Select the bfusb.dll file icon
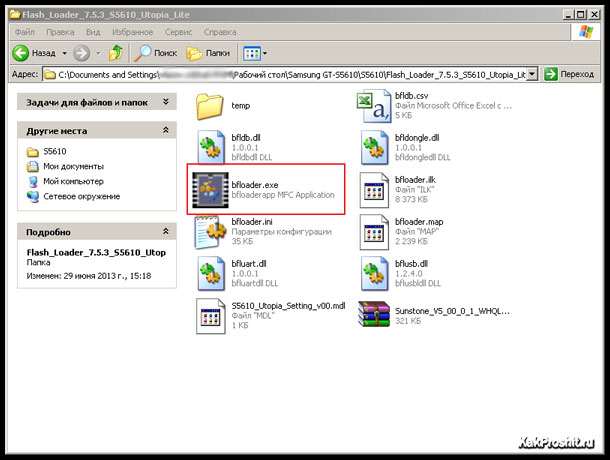This screenshot has width=610, height=460. [x=373, y=271]
